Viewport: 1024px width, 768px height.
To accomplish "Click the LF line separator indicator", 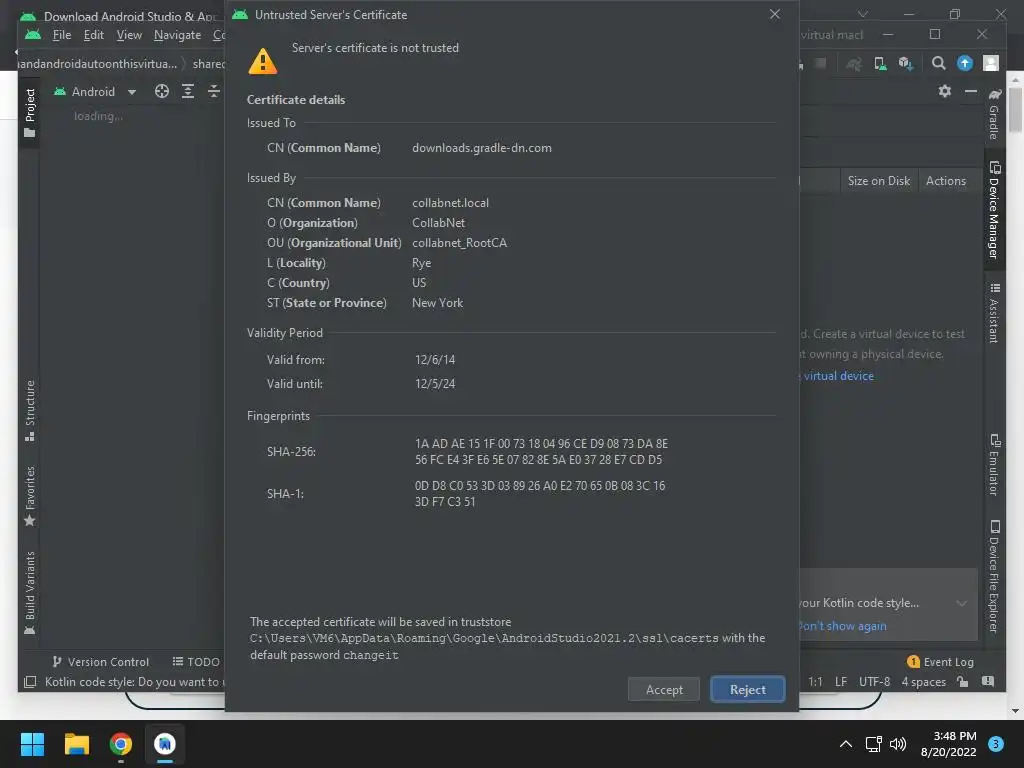I will tap(840, 682).
